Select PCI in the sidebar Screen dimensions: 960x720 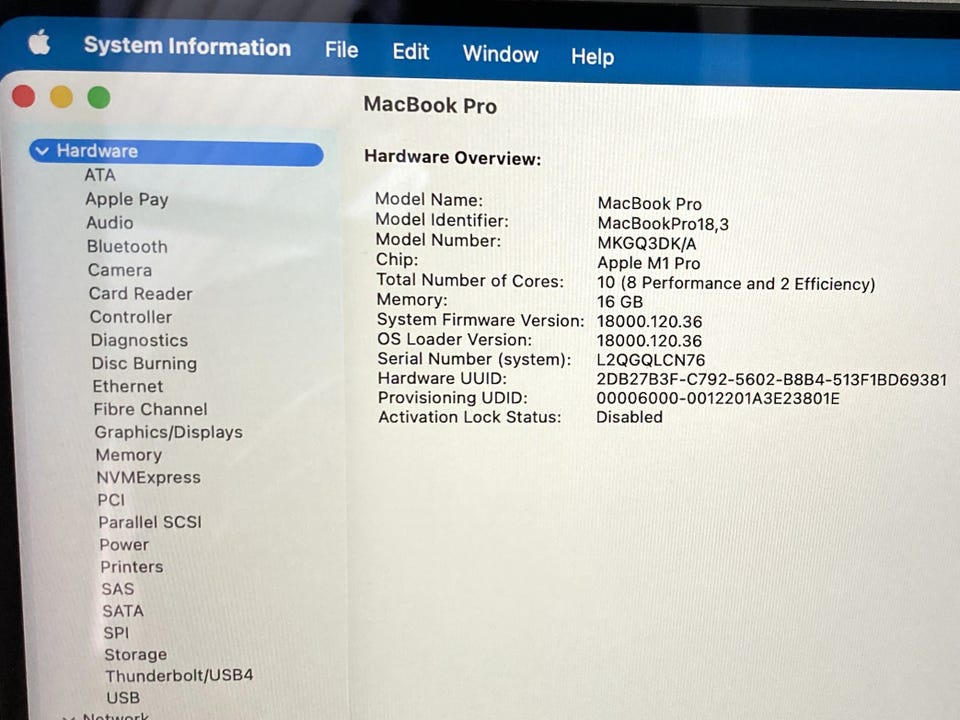pos(111,500)
